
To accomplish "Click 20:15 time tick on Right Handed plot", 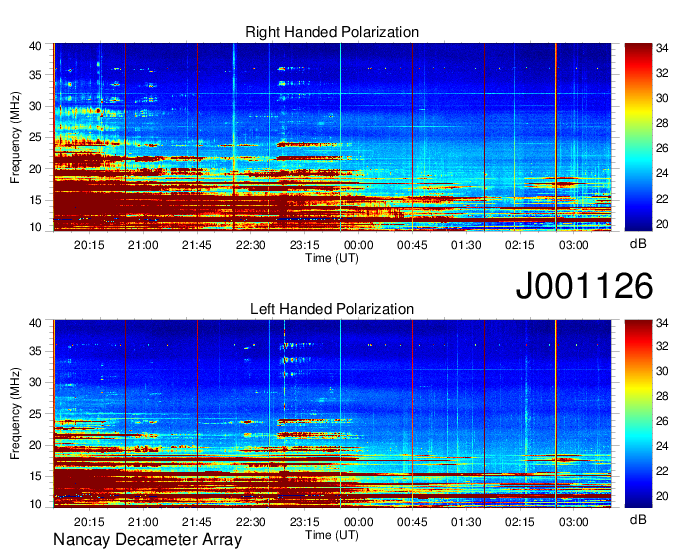I will [x=89, y=245].
